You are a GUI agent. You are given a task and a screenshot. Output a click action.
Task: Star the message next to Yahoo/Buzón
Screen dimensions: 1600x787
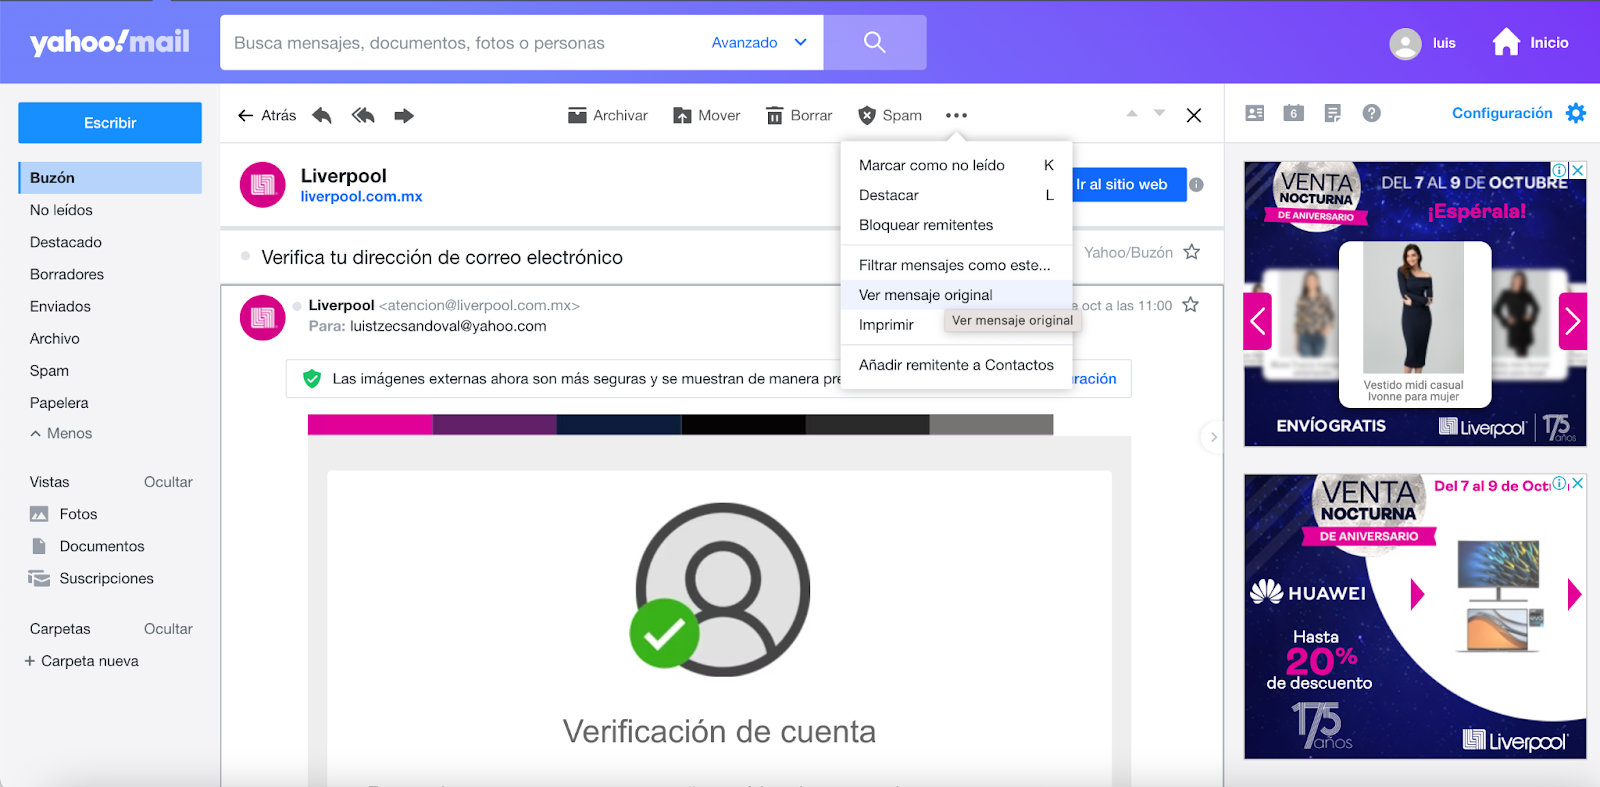pyautogui.click(x=1192, y=252)
